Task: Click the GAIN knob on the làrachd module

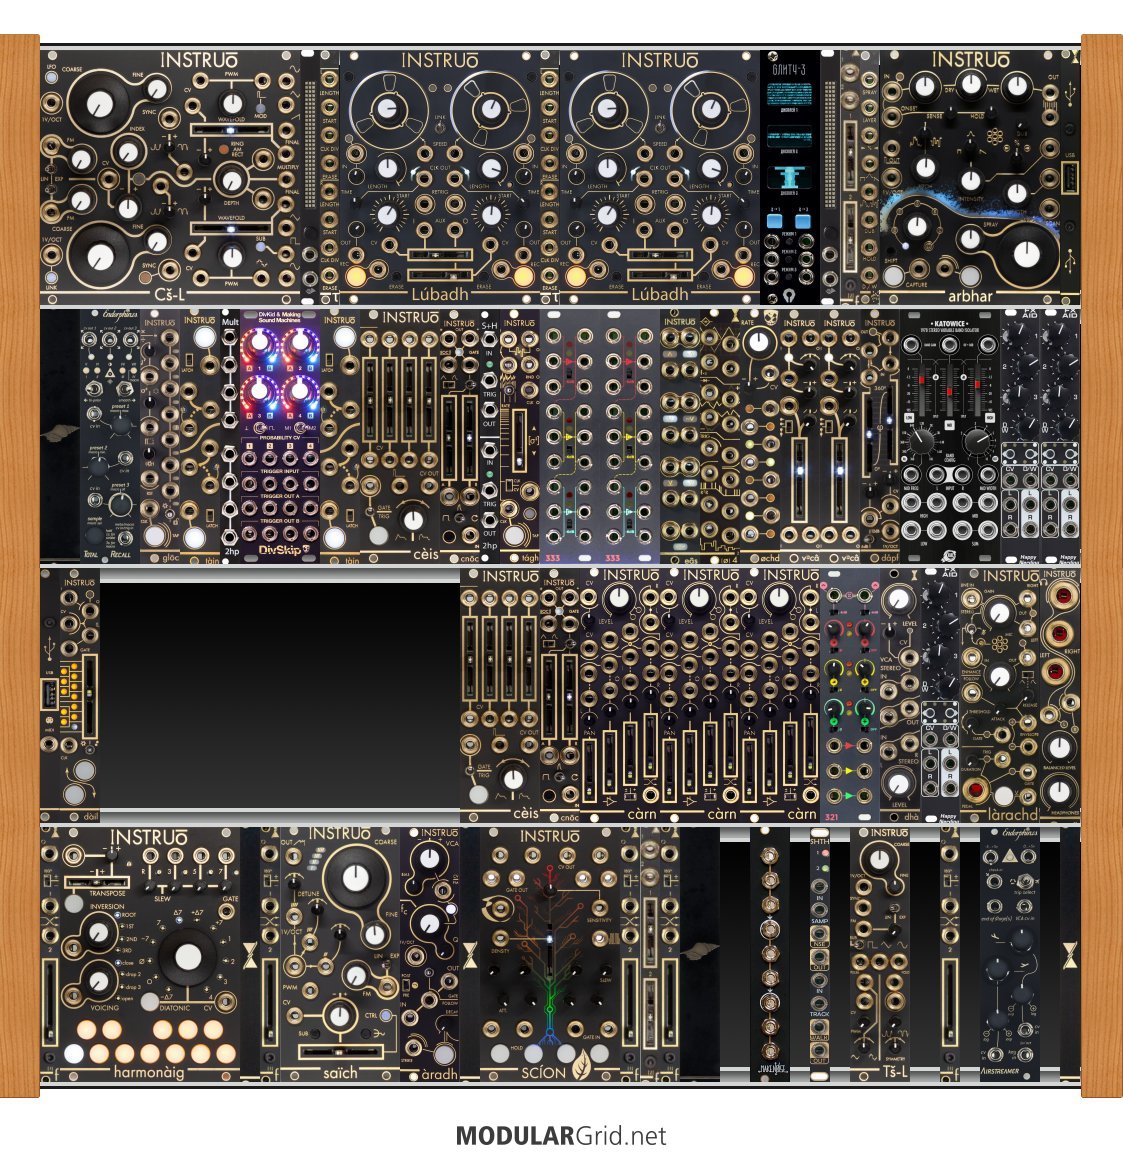Action: 1000,612
